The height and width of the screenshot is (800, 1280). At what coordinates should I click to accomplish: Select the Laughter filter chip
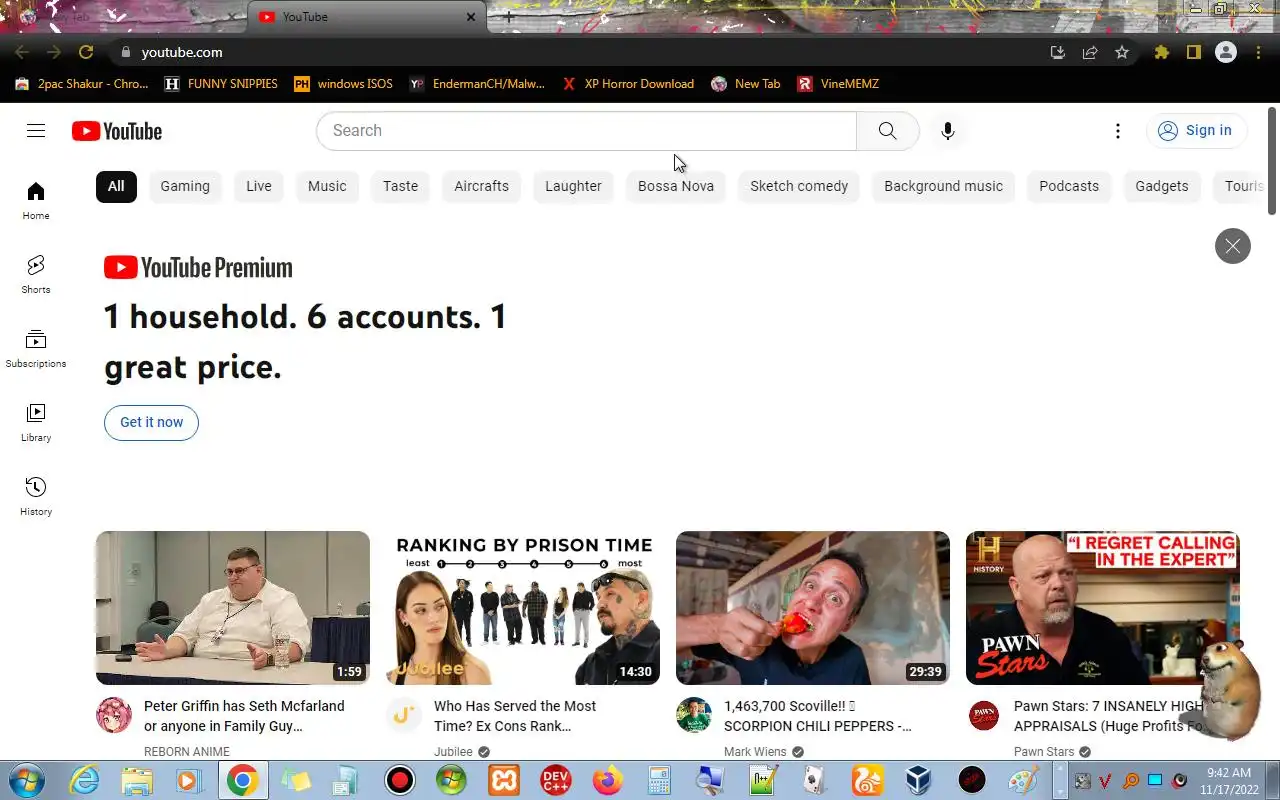click(x=573, y=186)
